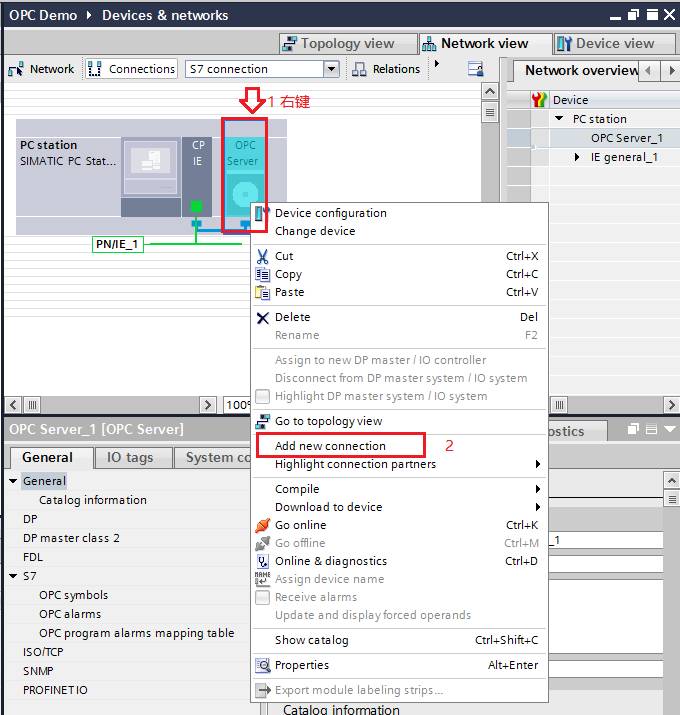Click the view settings icon beside Relations
Image resolution: width=680 pixels, height=715 pixels.
pyautogui.click(x=476, y=69)
